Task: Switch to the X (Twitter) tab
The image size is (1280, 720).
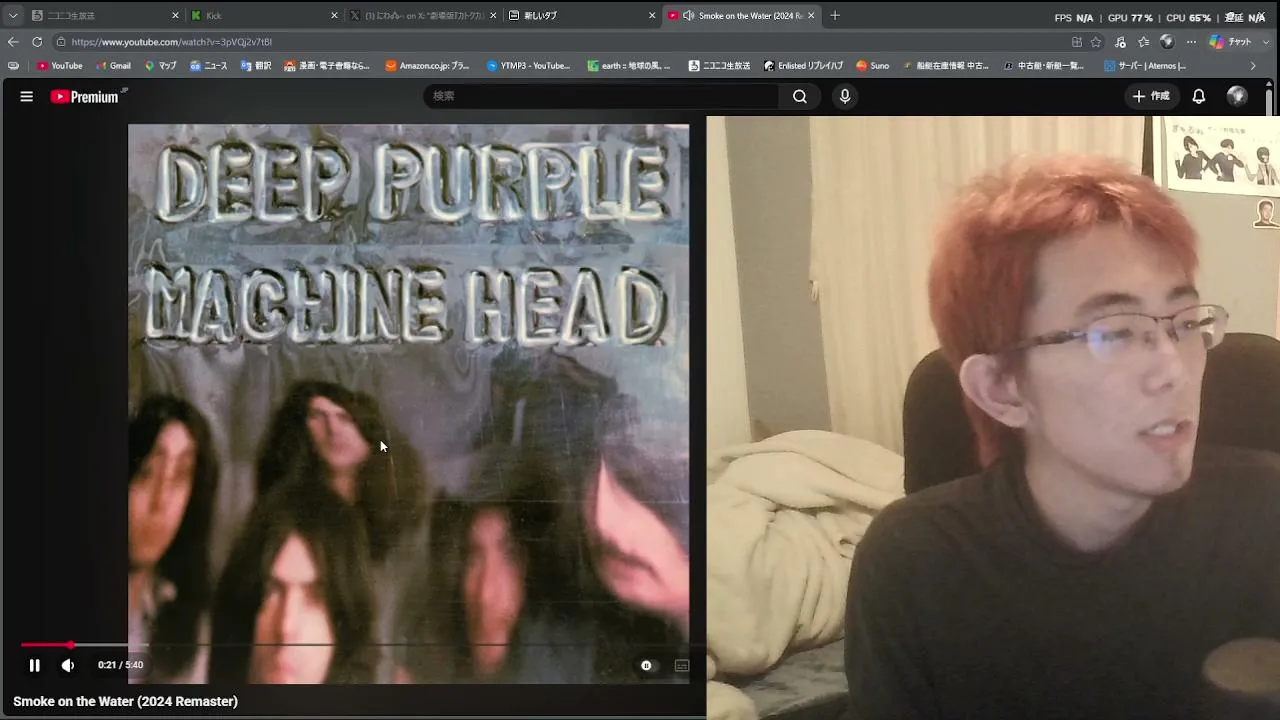Action: click(x=421, y=16)
